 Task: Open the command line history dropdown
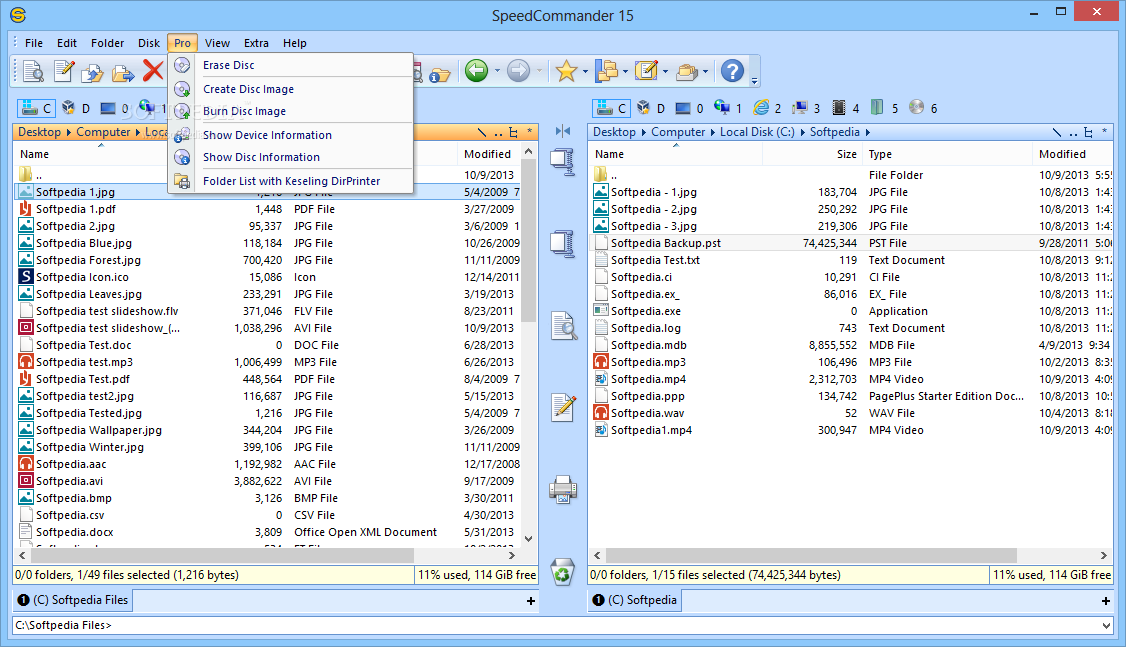[x=1107, y=625]
